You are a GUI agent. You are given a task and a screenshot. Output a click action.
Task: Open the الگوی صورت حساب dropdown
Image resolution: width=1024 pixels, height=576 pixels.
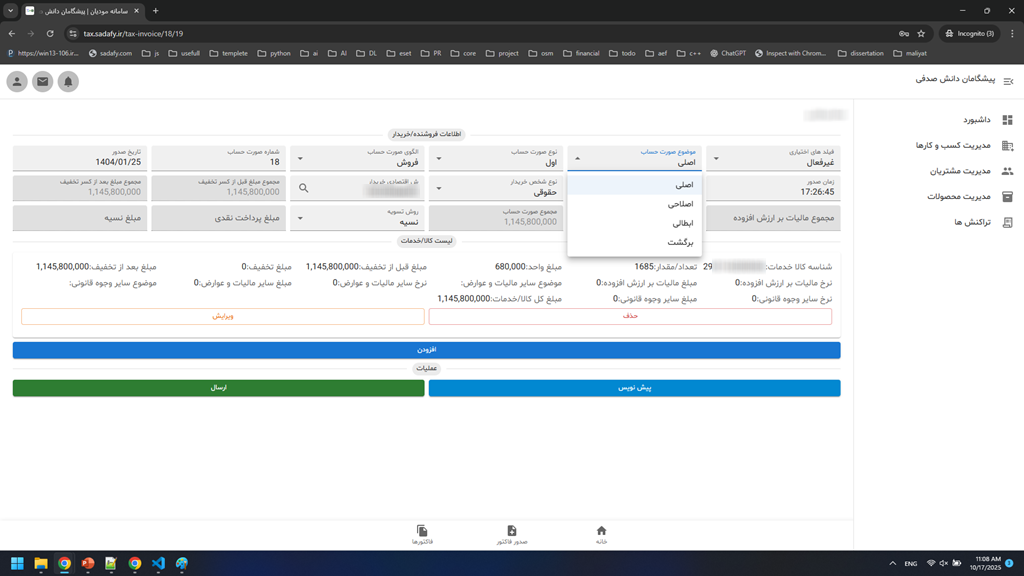358,158
